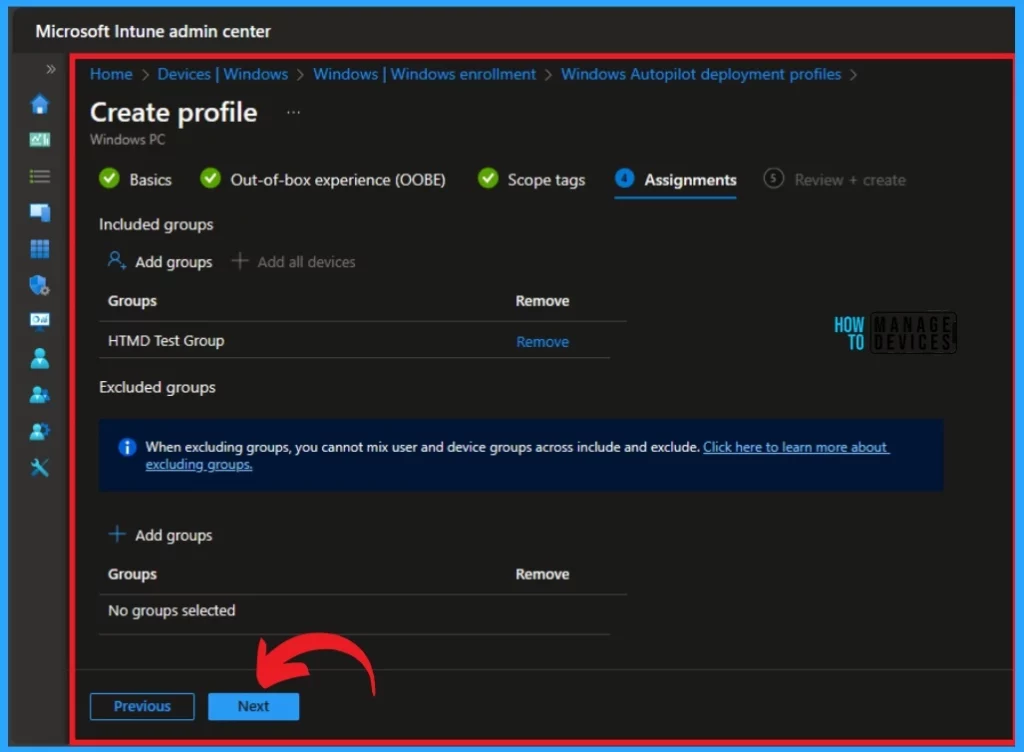
Task: Click the No groups selected text
Action: 172,610
